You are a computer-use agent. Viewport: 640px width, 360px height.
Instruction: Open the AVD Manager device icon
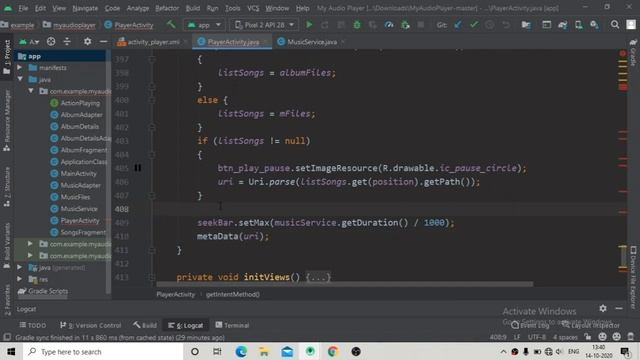(x=578, y=25)
